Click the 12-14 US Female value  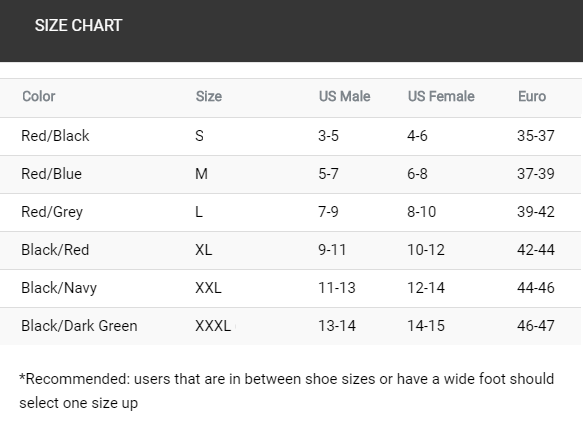(x=426, y=288)
